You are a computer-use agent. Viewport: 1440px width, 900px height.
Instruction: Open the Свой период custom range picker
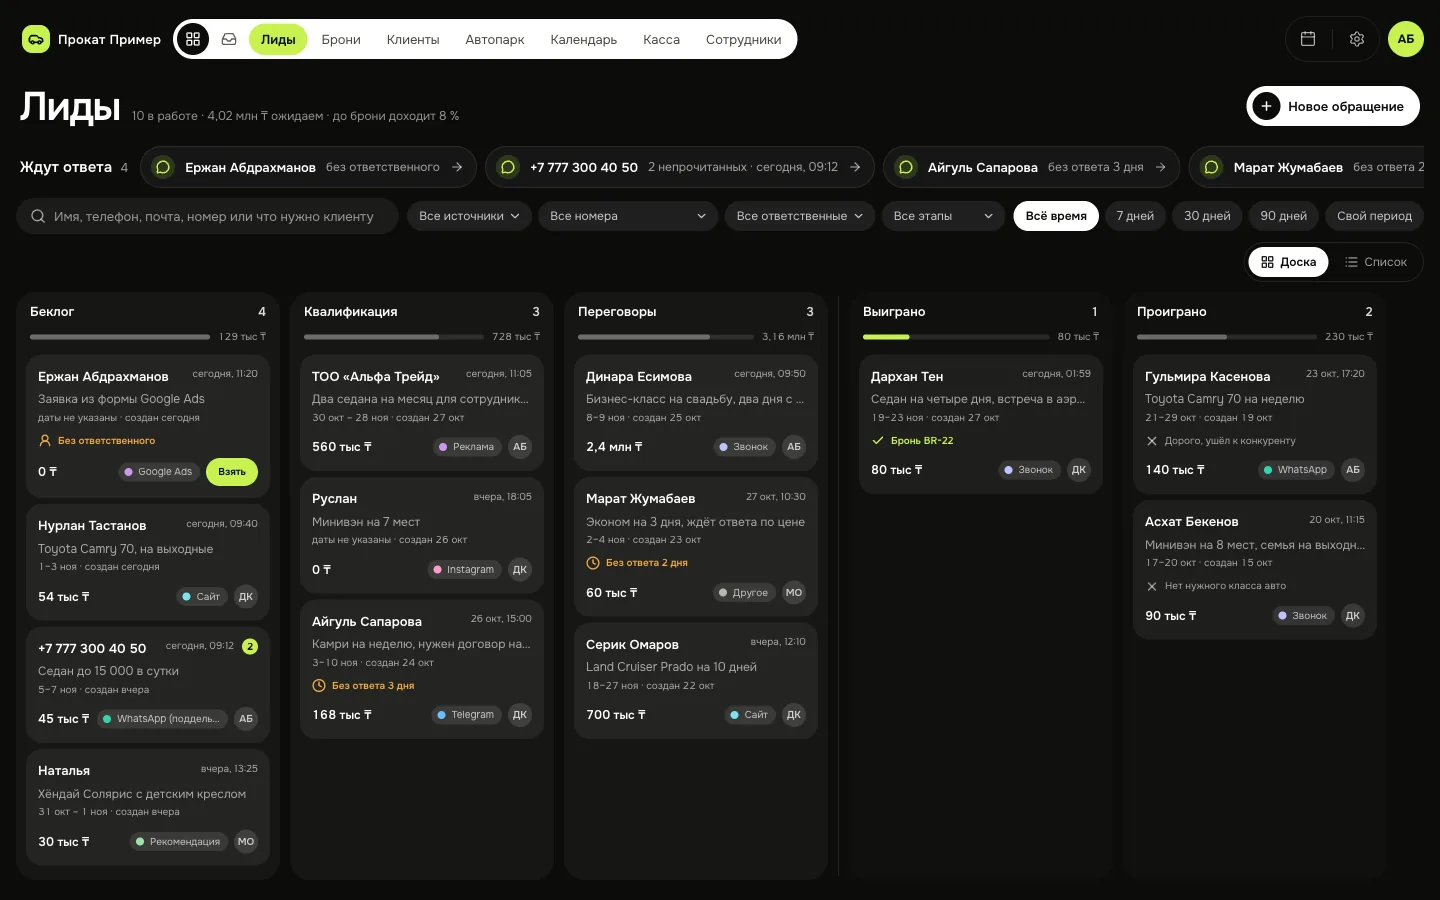point(1374,216)
